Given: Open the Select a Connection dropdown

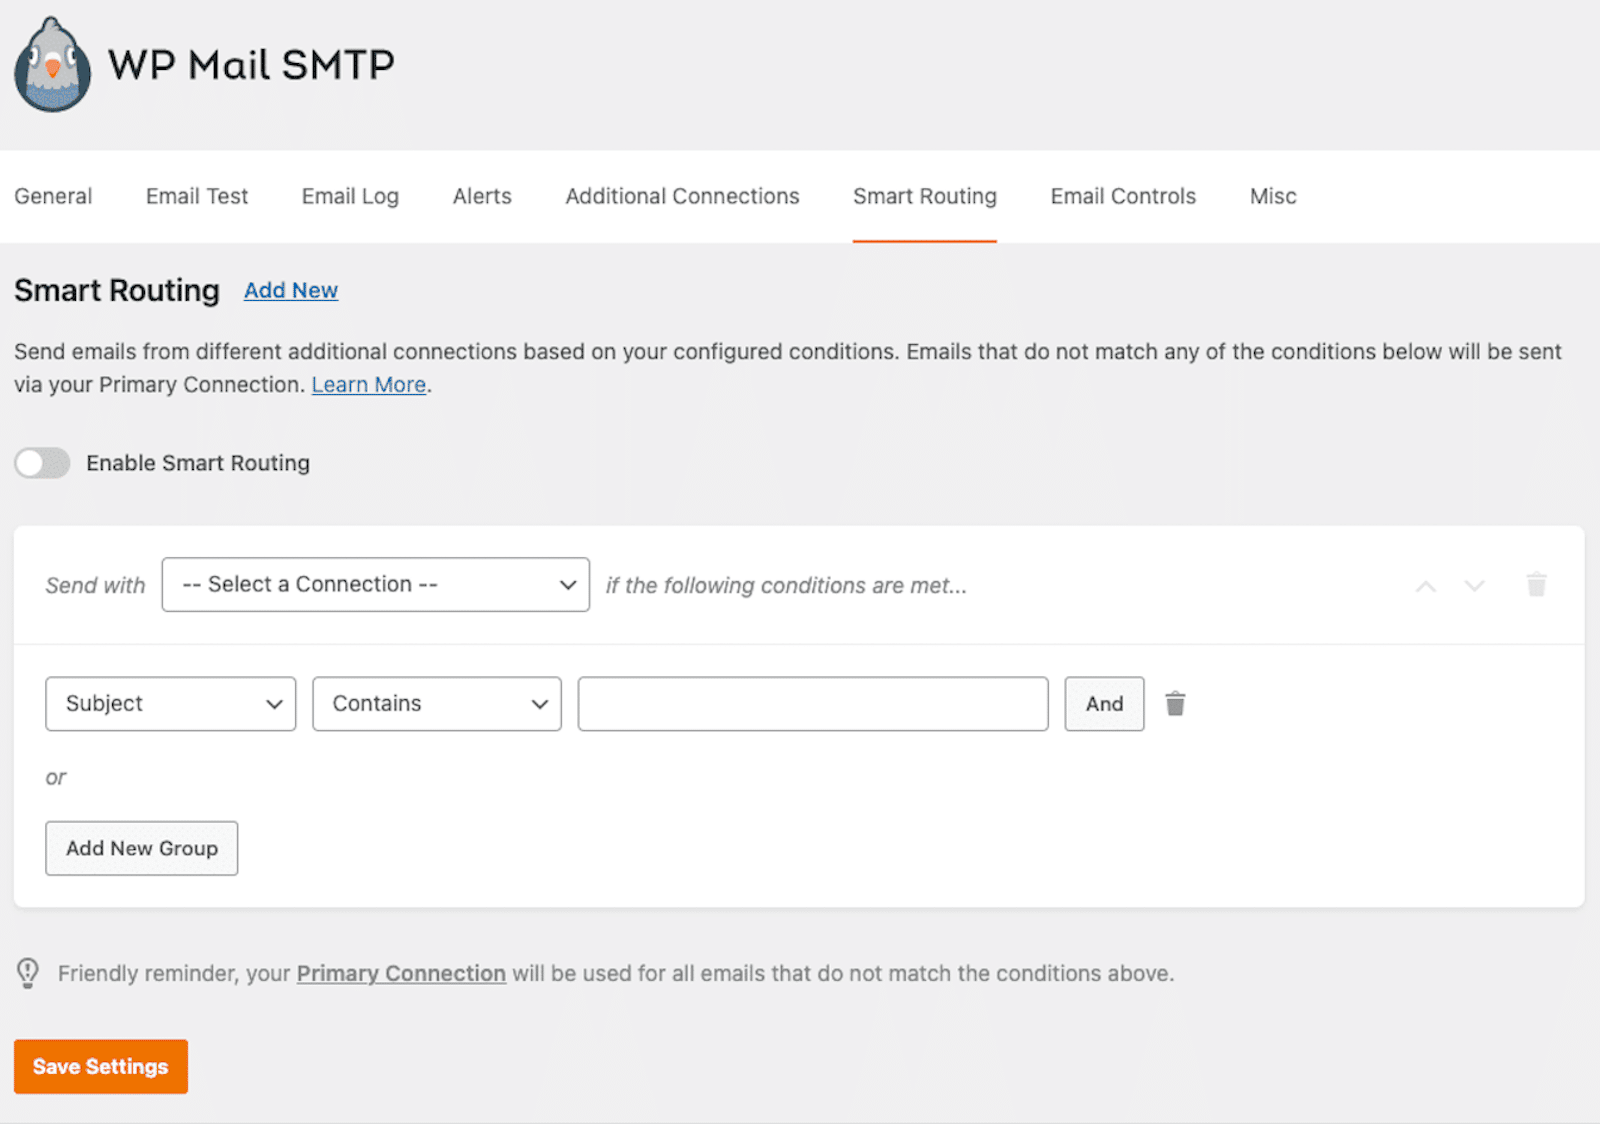Looking at the screenshot, I should [376, 585].
